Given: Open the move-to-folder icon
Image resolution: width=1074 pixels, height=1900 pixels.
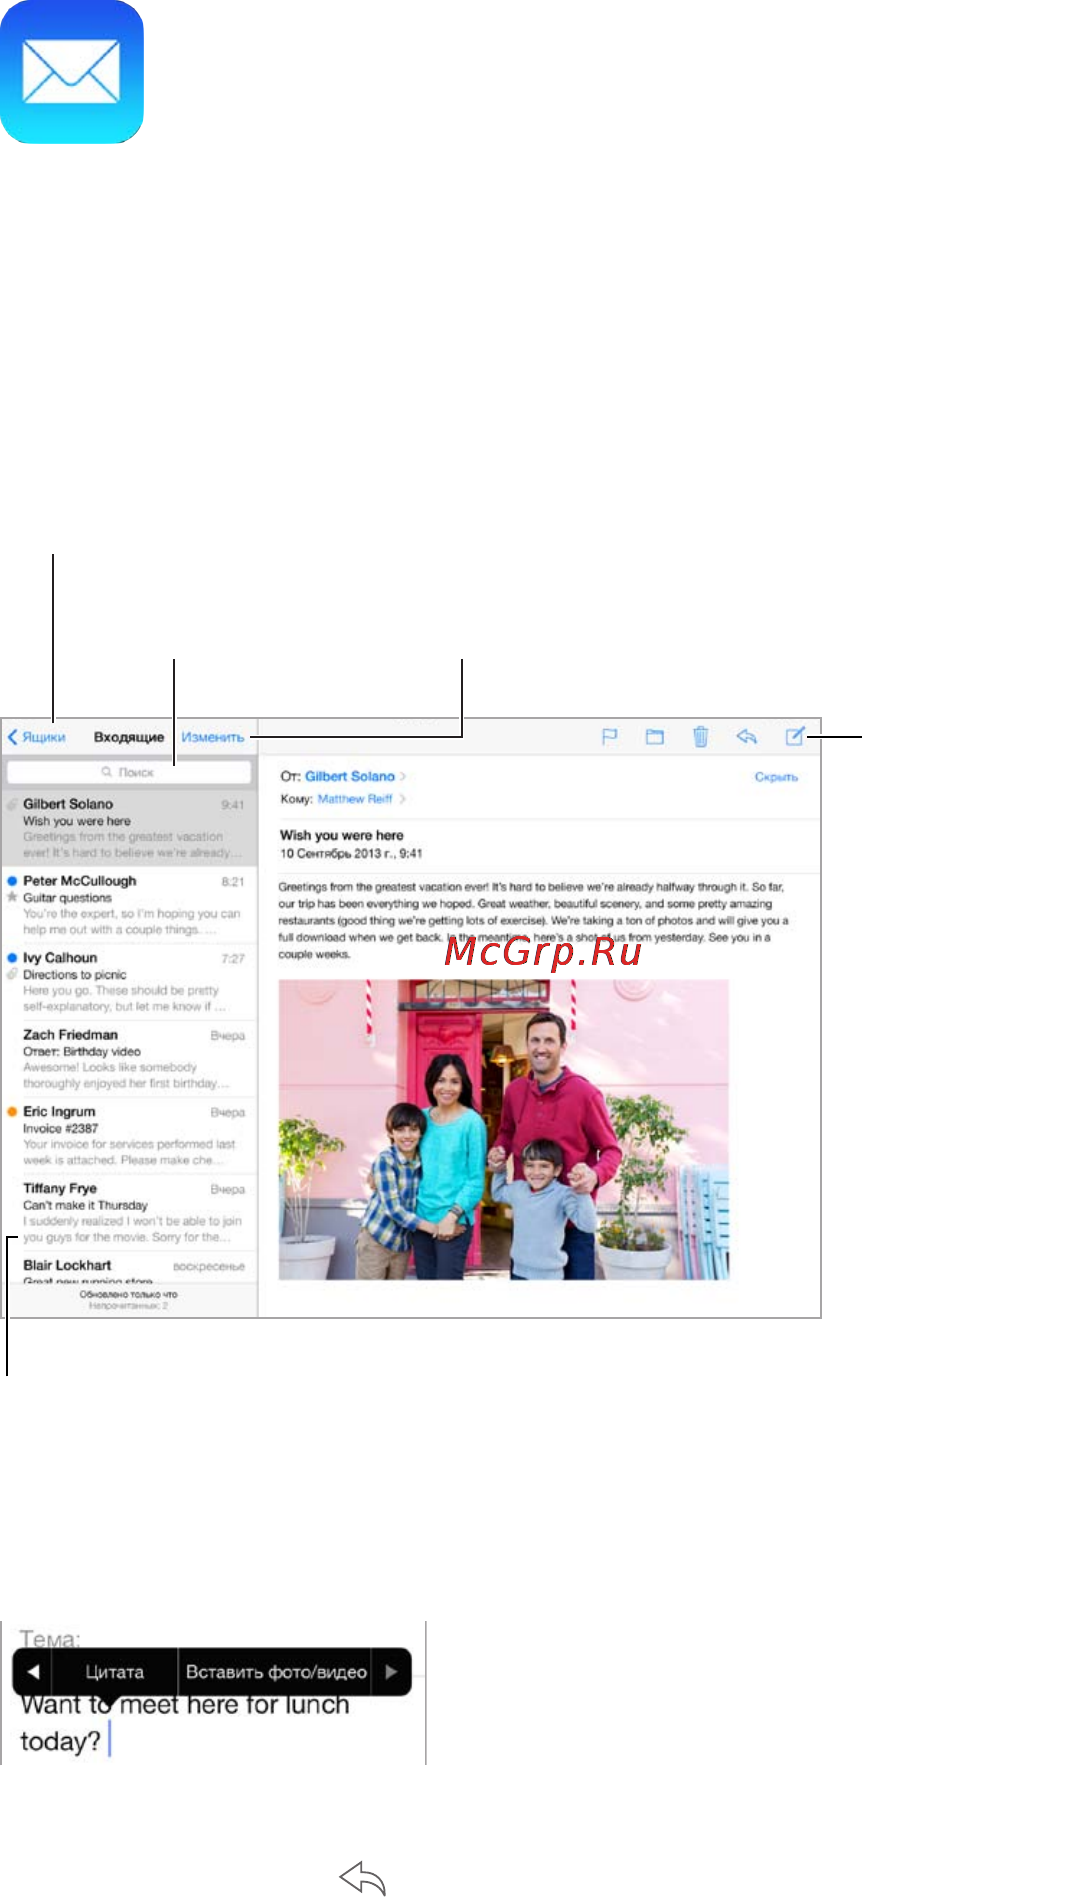Looking at the screenshot, I should click(x=655, y=737).
